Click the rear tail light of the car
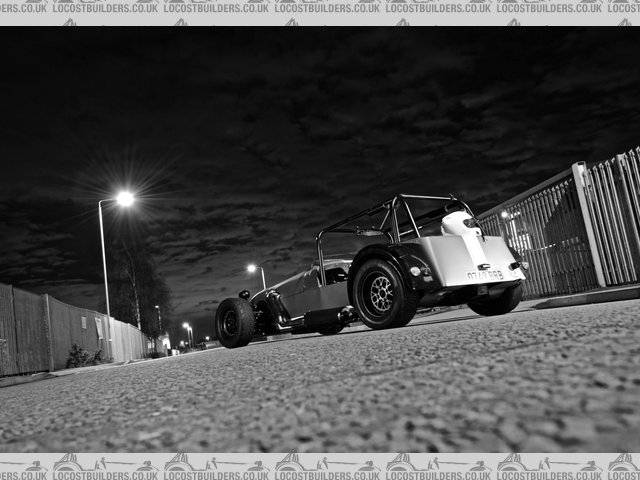 (x=415, y=271)
